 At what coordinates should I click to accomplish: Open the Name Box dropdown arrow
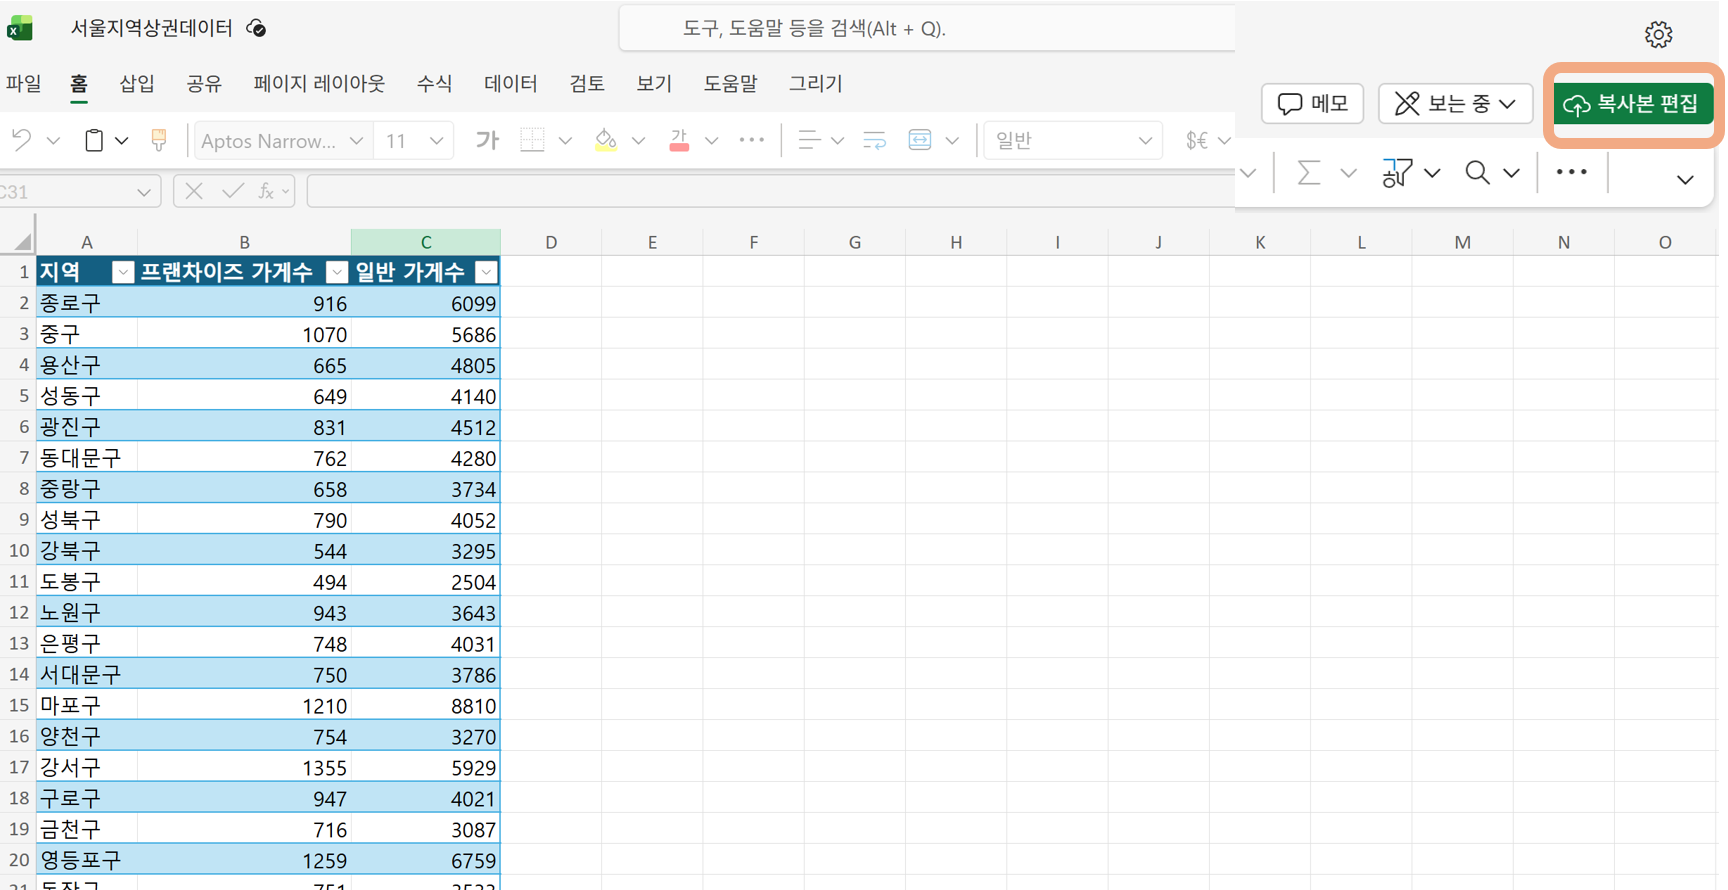tap(144, 192)
